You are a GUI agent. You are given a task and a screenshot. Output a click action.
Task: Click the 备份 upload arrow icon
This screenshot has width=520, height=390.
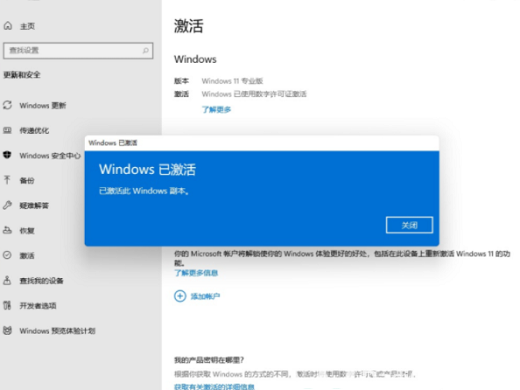[7, 180]
